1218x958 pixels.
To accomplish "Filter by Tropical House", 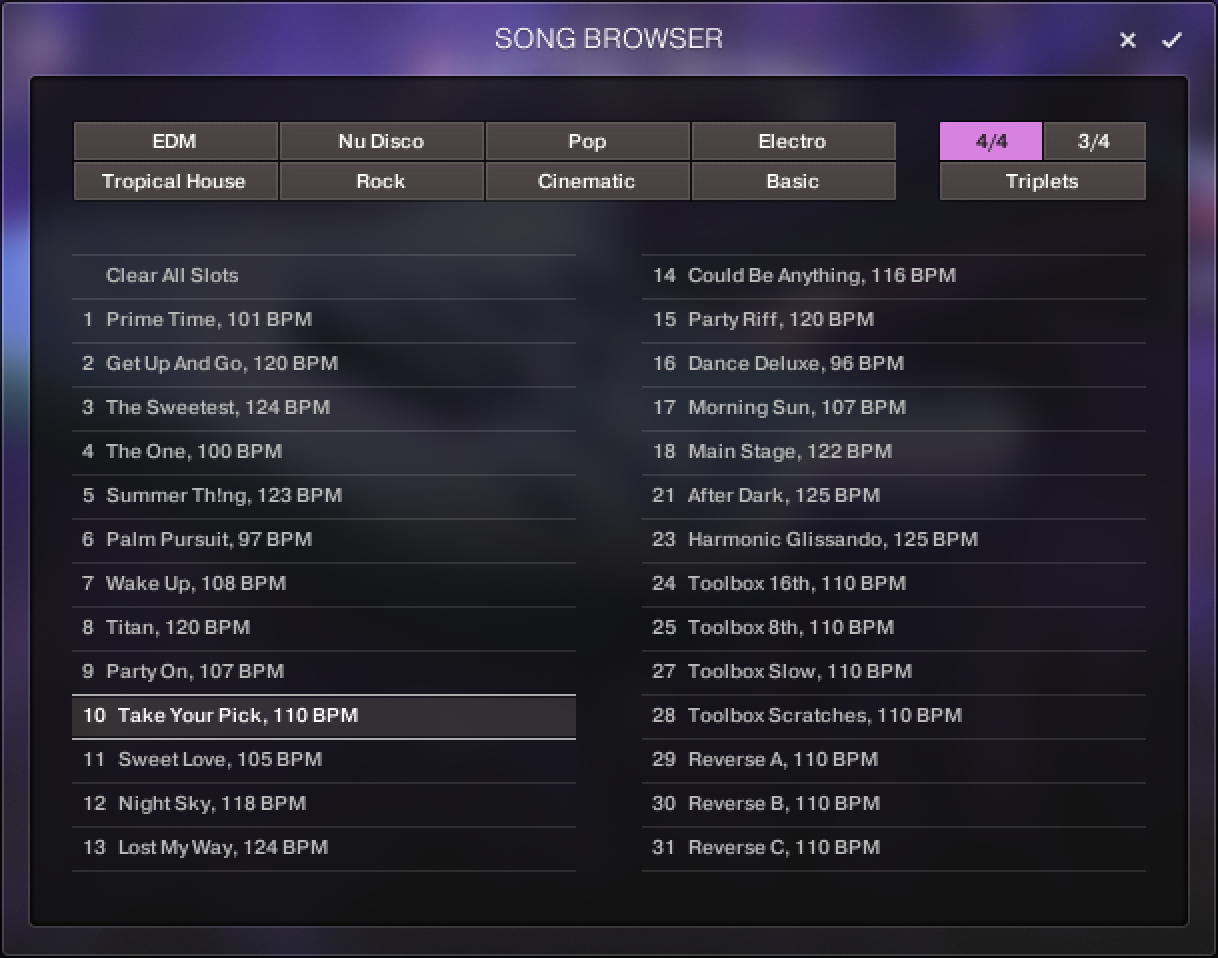I will coord(175,181).
